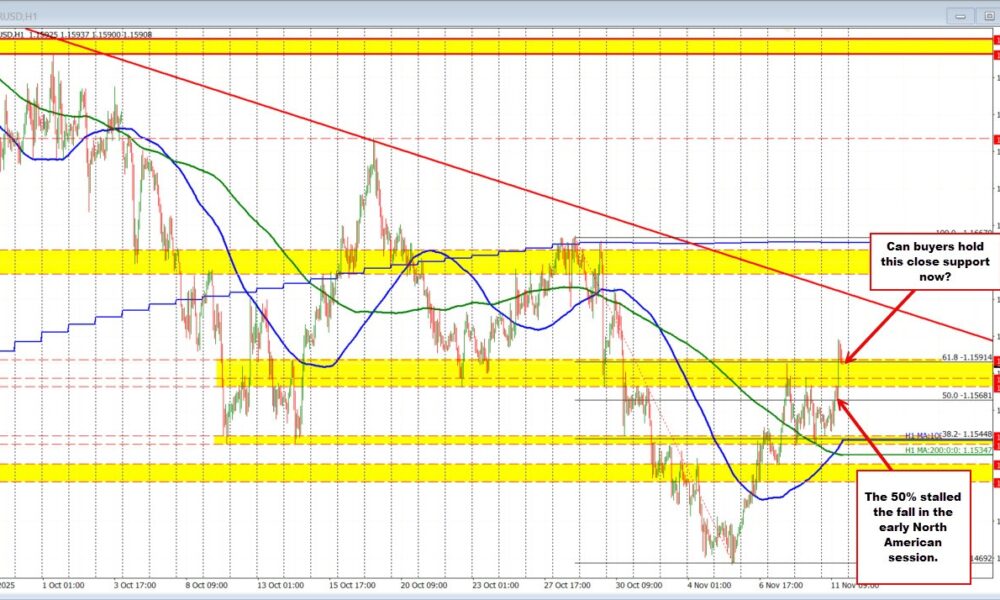
Task: Click the 50.0 Fibonacci retracement label
Action: pos(964,396)
